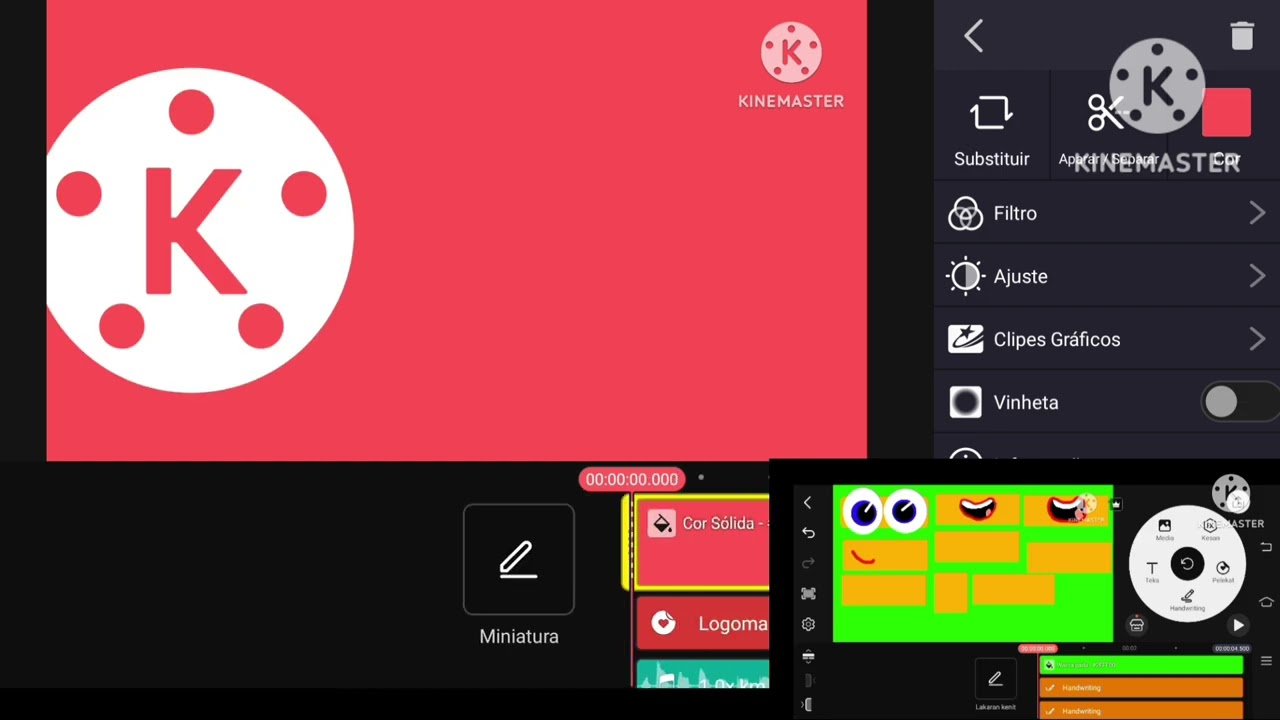This screenshot has width=1280, height=720.
Task: Click the 00:00:04.500 end time label
Action: (x=1231, y=648)
